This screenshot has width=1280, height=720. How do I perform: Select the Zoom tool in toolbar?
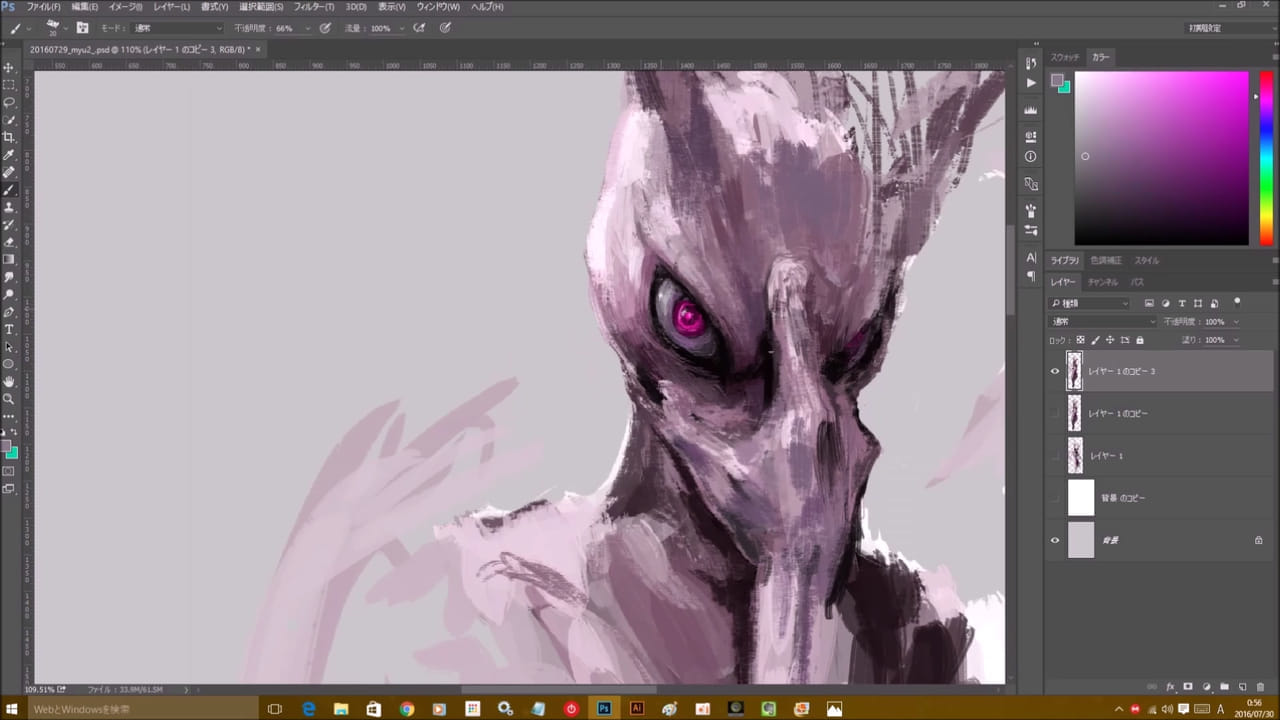9,398
